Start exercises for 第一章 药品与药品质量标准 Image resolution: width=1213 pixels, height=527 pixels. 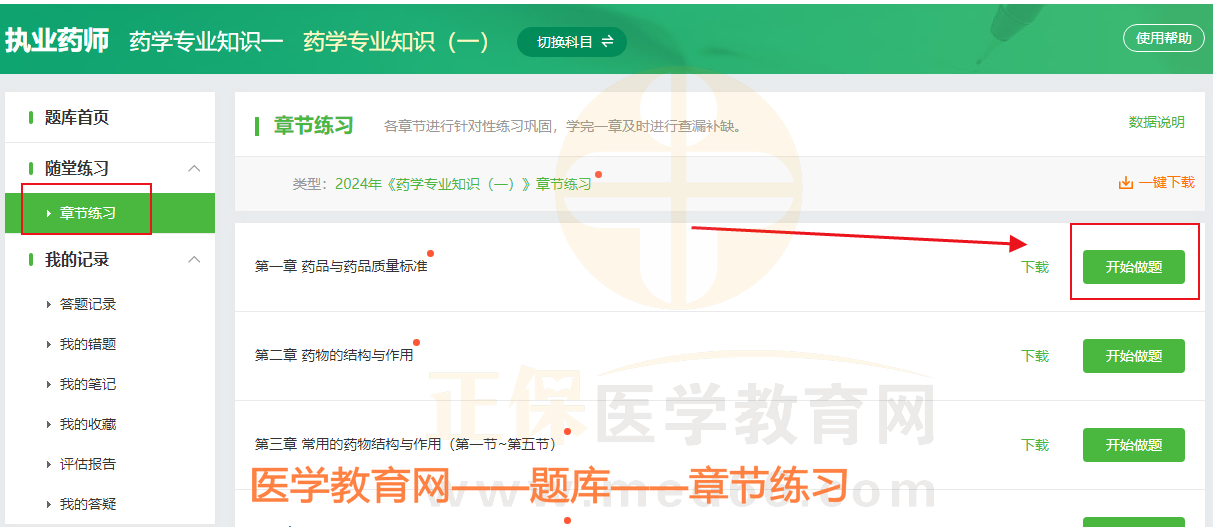pyautogui.click(x=1133, y=267)
